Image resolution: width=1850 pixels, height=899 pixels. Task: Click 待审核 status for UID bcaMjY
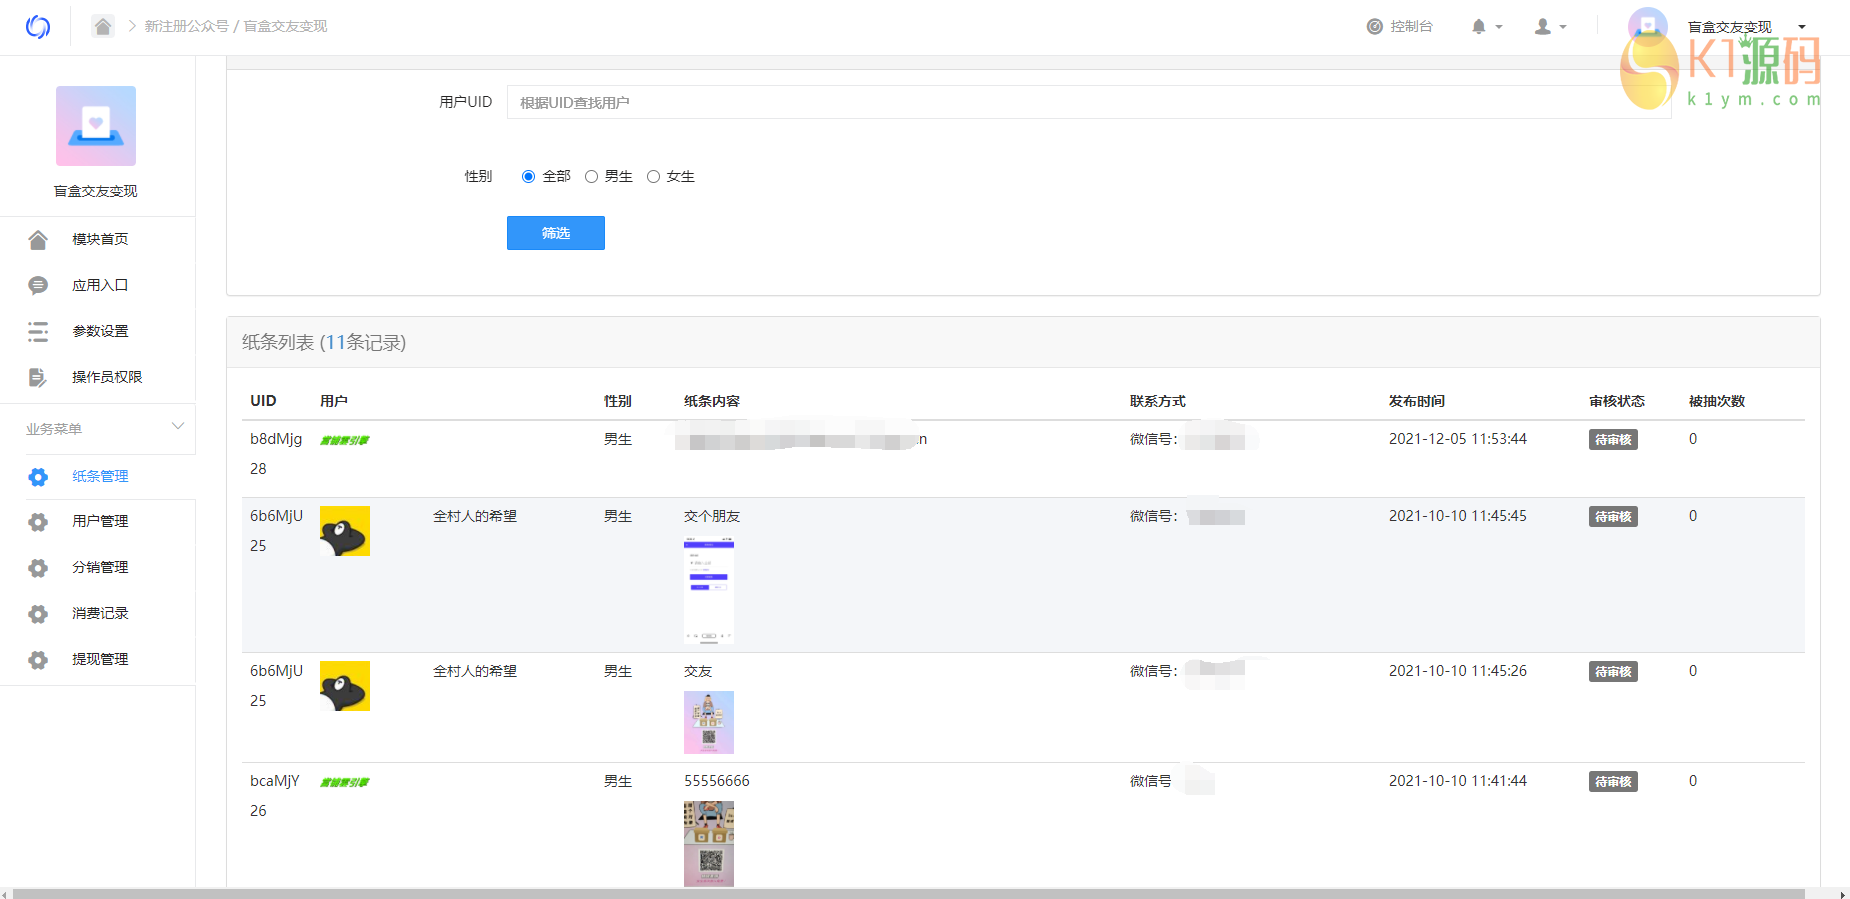point(1613,782)
